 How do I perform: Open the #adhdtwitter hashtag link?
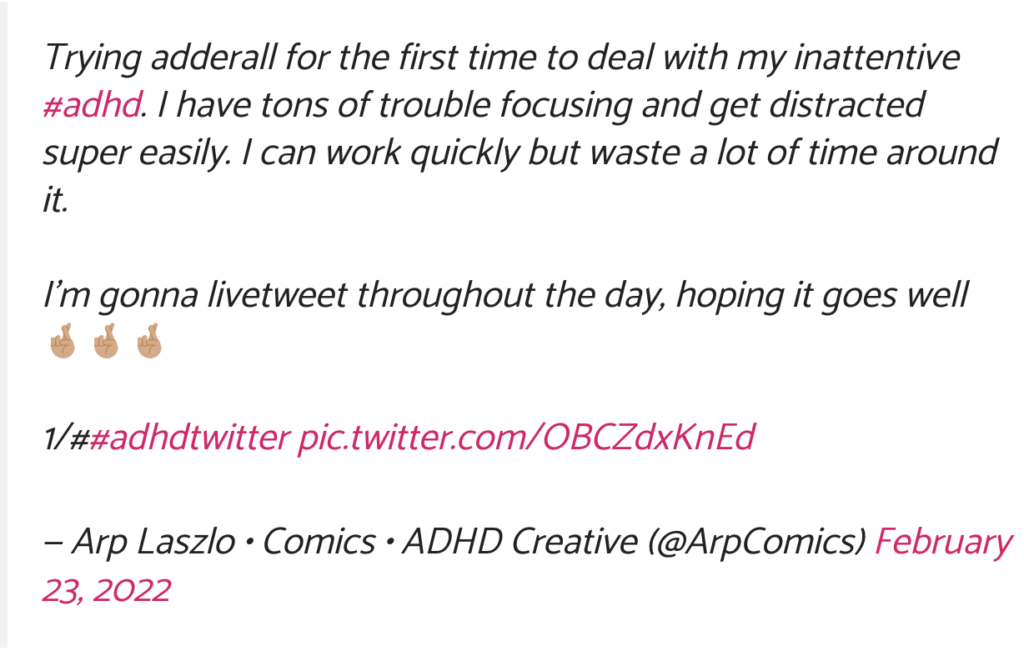189,437
